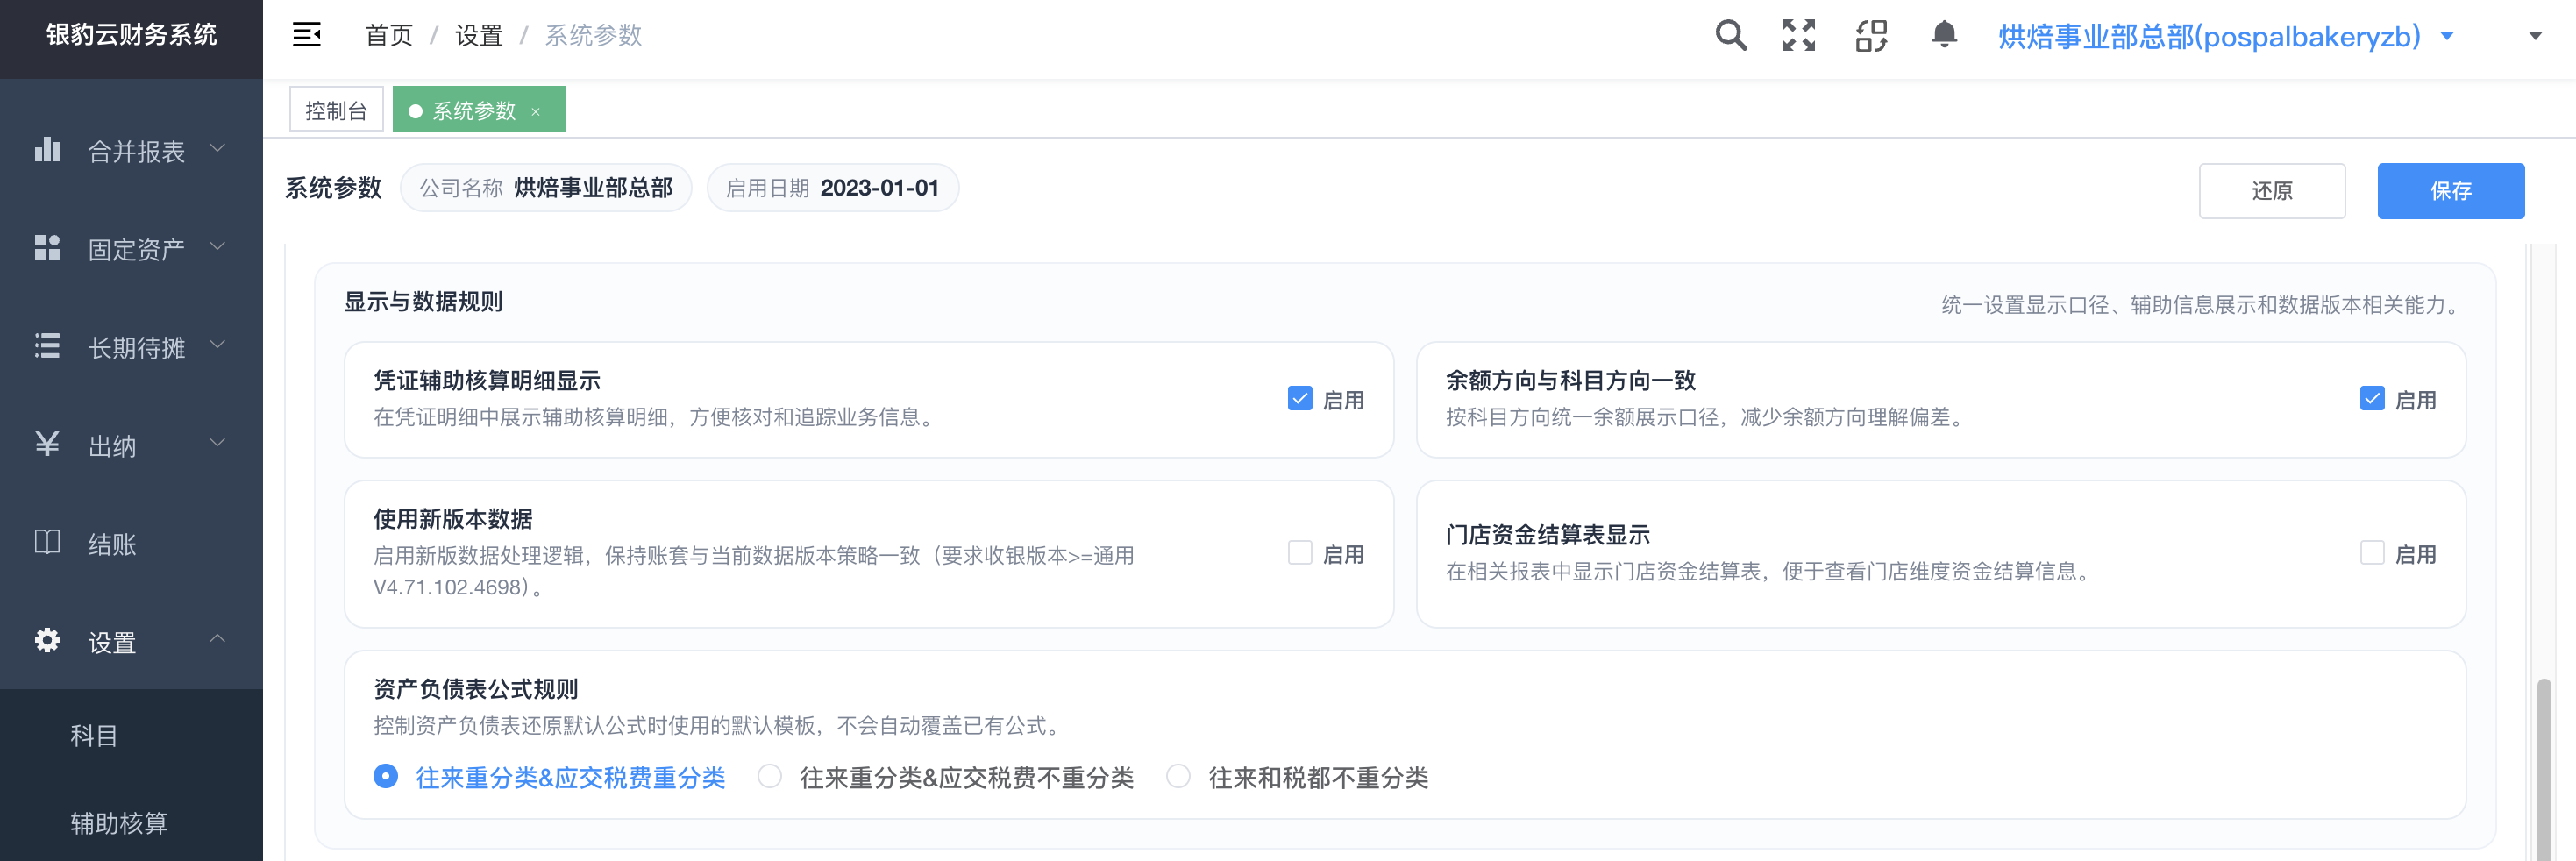Toggle the sidebar collapse hamburger icon
The height and width of the screenshot is (861, 2576).
click(306, 35)
